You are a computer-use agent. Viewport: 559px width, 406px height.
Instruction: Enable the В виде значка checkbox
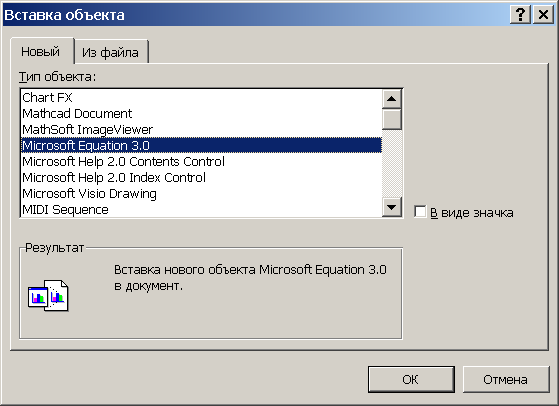point(420,212)
